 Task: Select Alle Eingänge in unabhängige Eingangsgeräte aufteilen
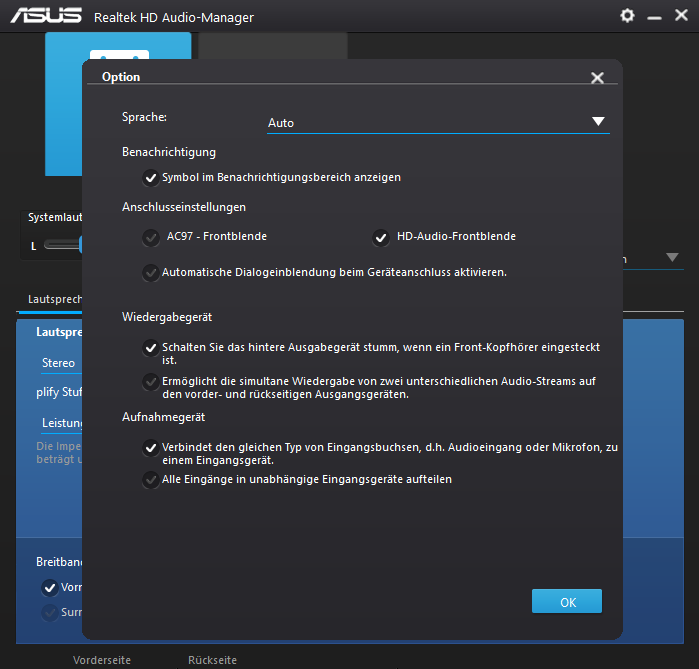tap(151, 480)
